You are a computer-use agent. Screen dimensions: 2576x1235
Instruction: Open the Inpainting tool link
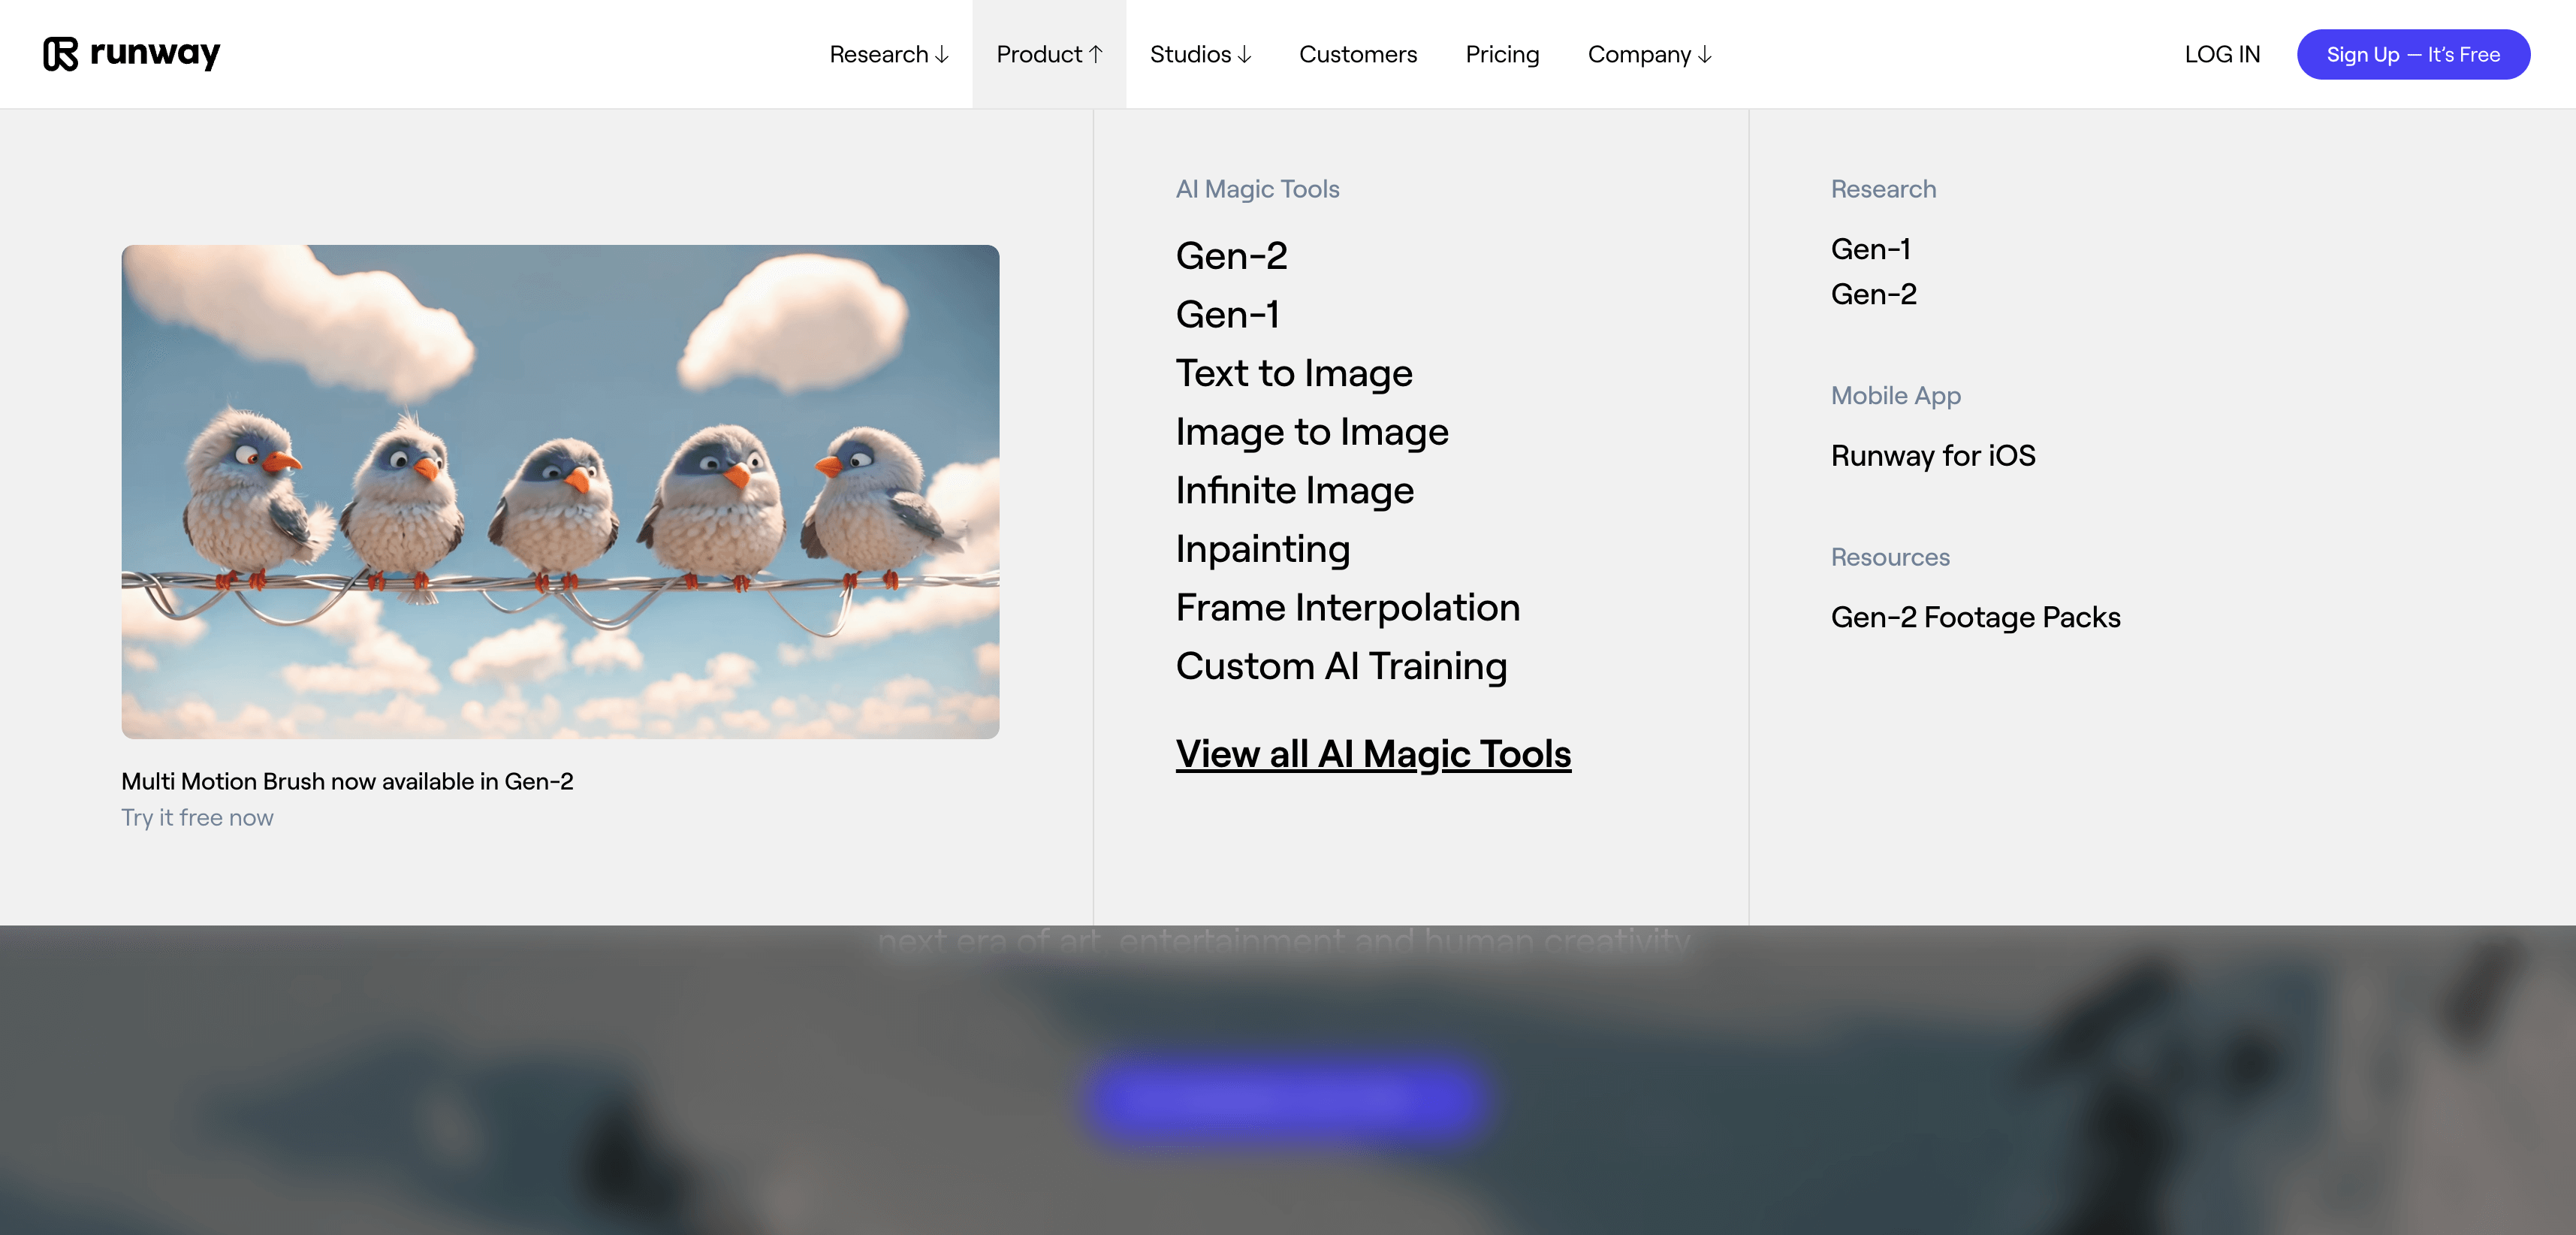(x=1262, y=549)
